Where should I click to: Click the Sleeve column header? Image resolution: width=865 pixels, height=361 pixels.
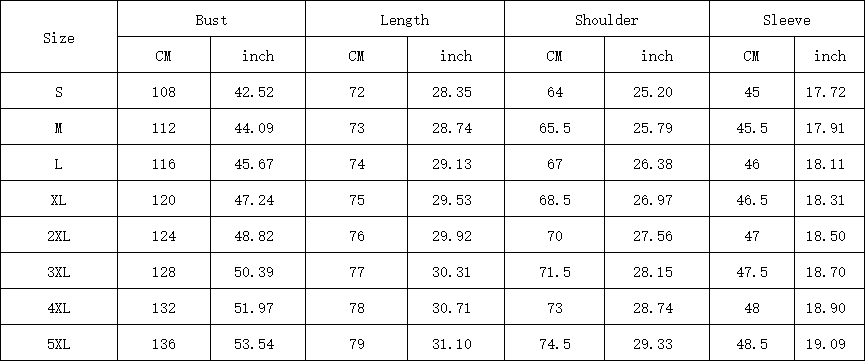coord(787,20)
